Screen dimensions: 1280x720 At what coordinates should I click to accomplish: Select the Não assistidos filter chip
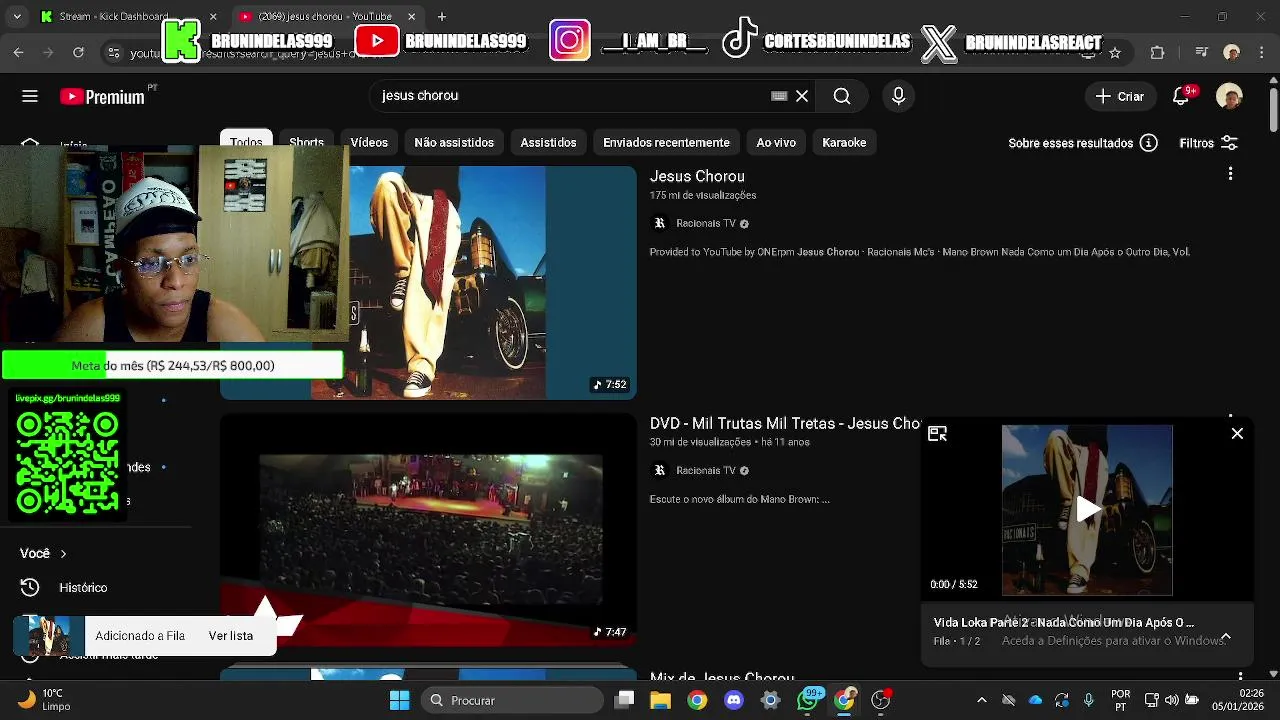tap(454, 142)
